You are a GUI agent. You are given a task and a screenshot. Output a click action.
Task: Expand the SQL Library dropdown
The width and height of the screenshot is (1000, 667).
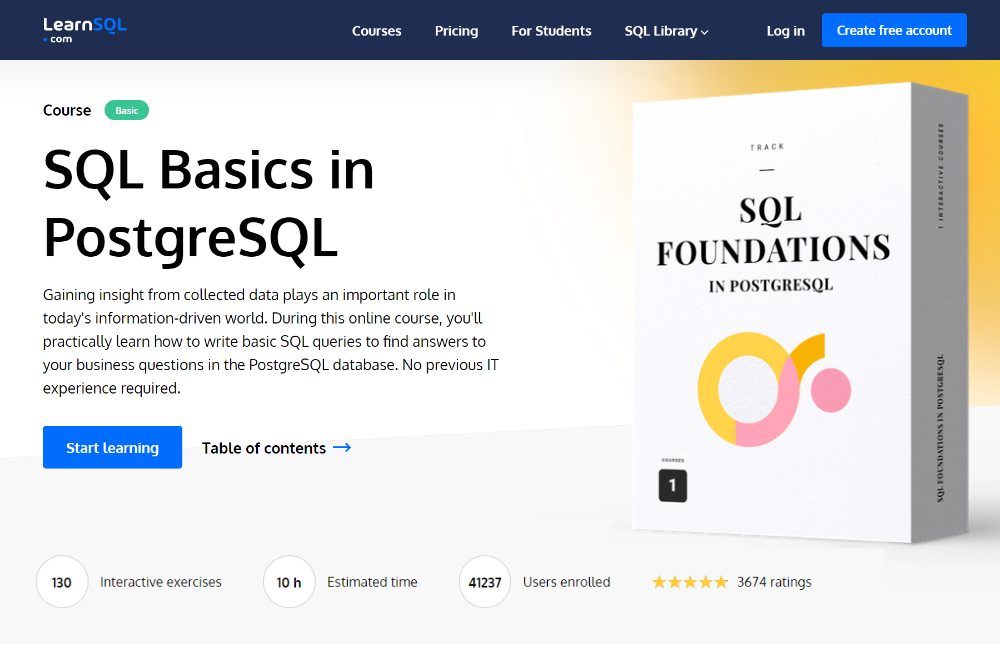tap(666, 31)
